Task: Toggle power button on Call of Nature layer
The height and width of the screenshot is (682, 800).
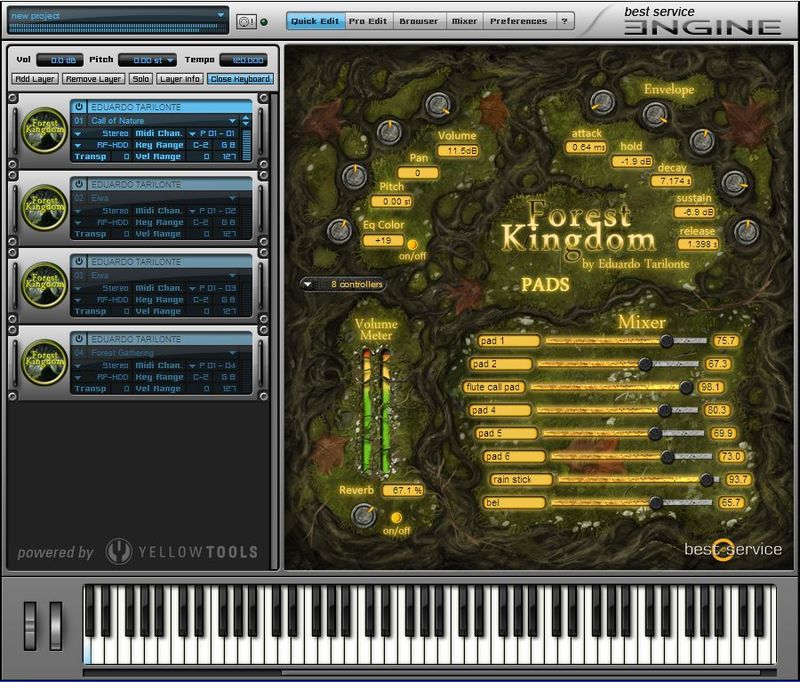Action: pyautogui.click(x=79, y=105)
